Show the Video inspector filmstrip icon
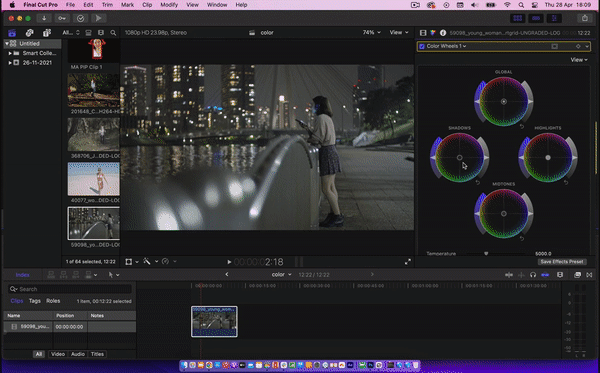 [423, 33]
